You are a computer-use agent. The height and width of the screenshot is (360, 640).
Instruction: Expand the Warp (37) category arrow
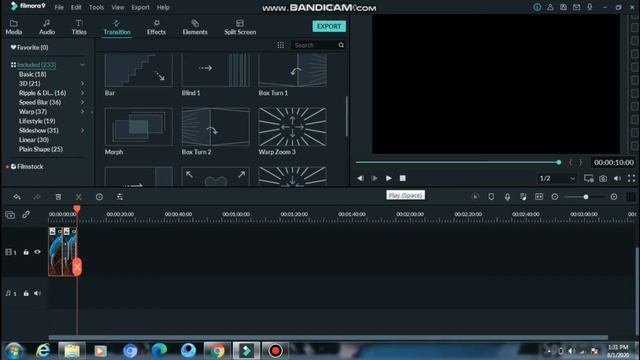point(82,112)
